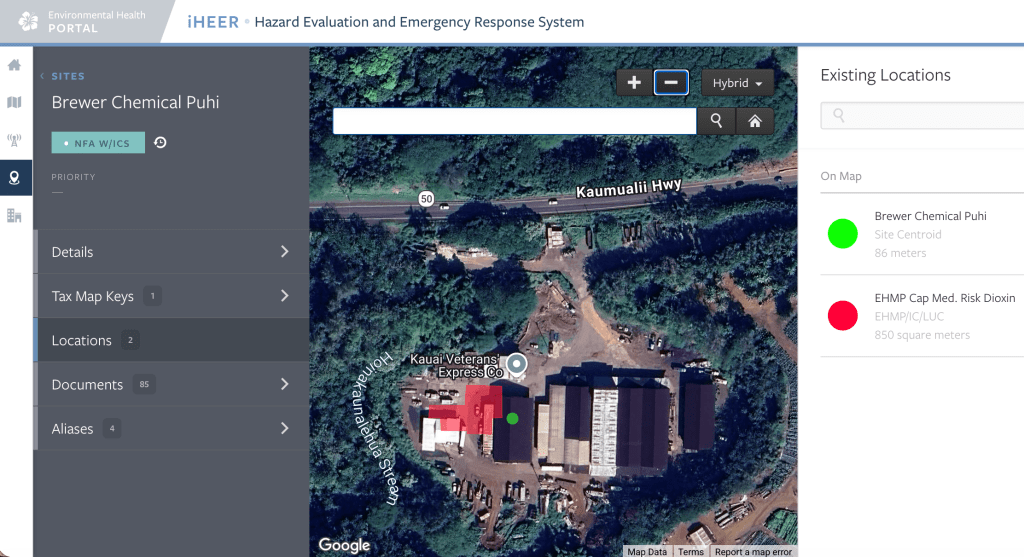Click the Aliases count badge 4
1024x557 pixels.
coord(112,428)
